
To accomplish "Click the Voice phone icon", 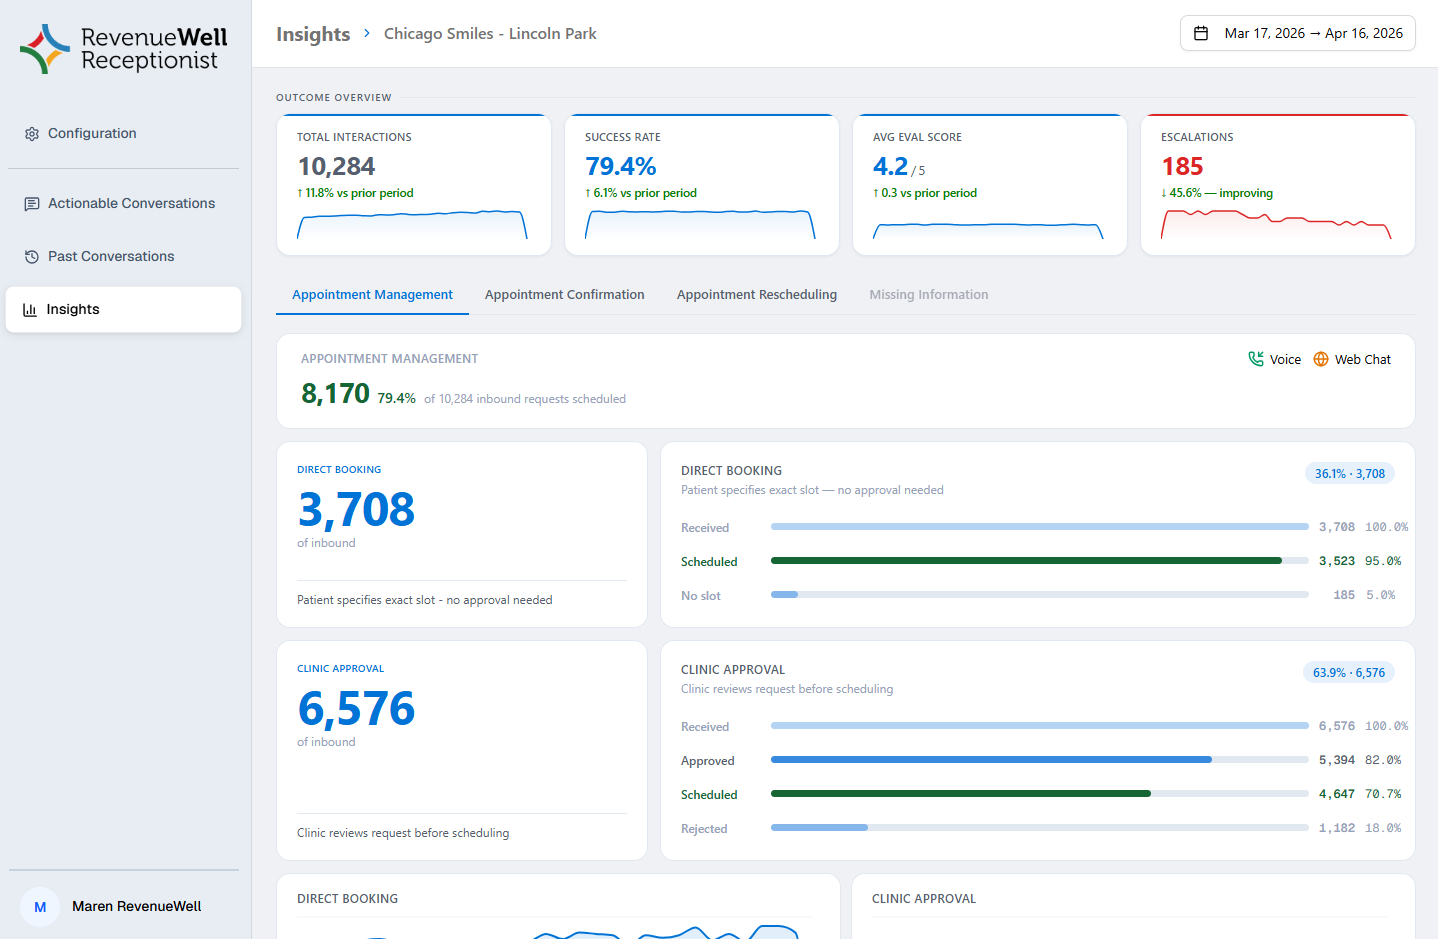I will 1256,359.
